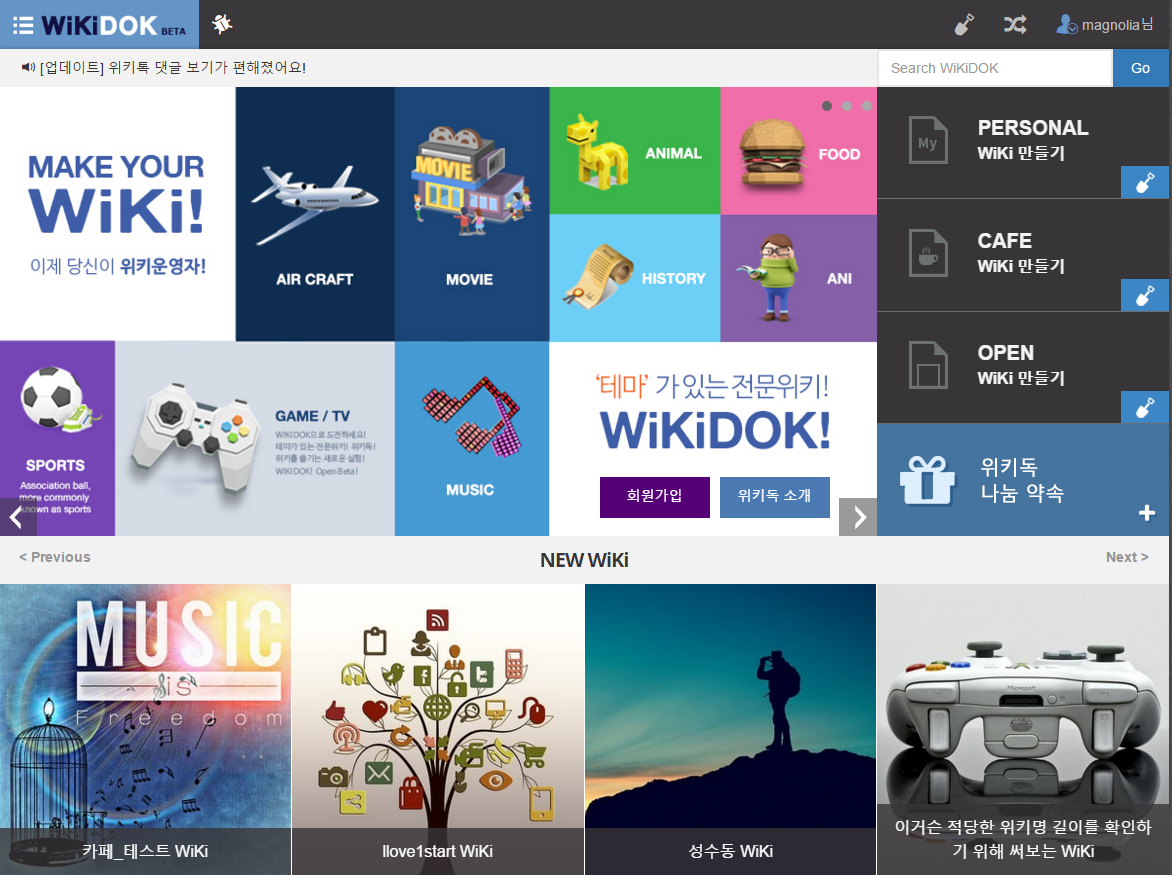
Task: Click the shovel create-wiki icon in the header
Action: 964,25
